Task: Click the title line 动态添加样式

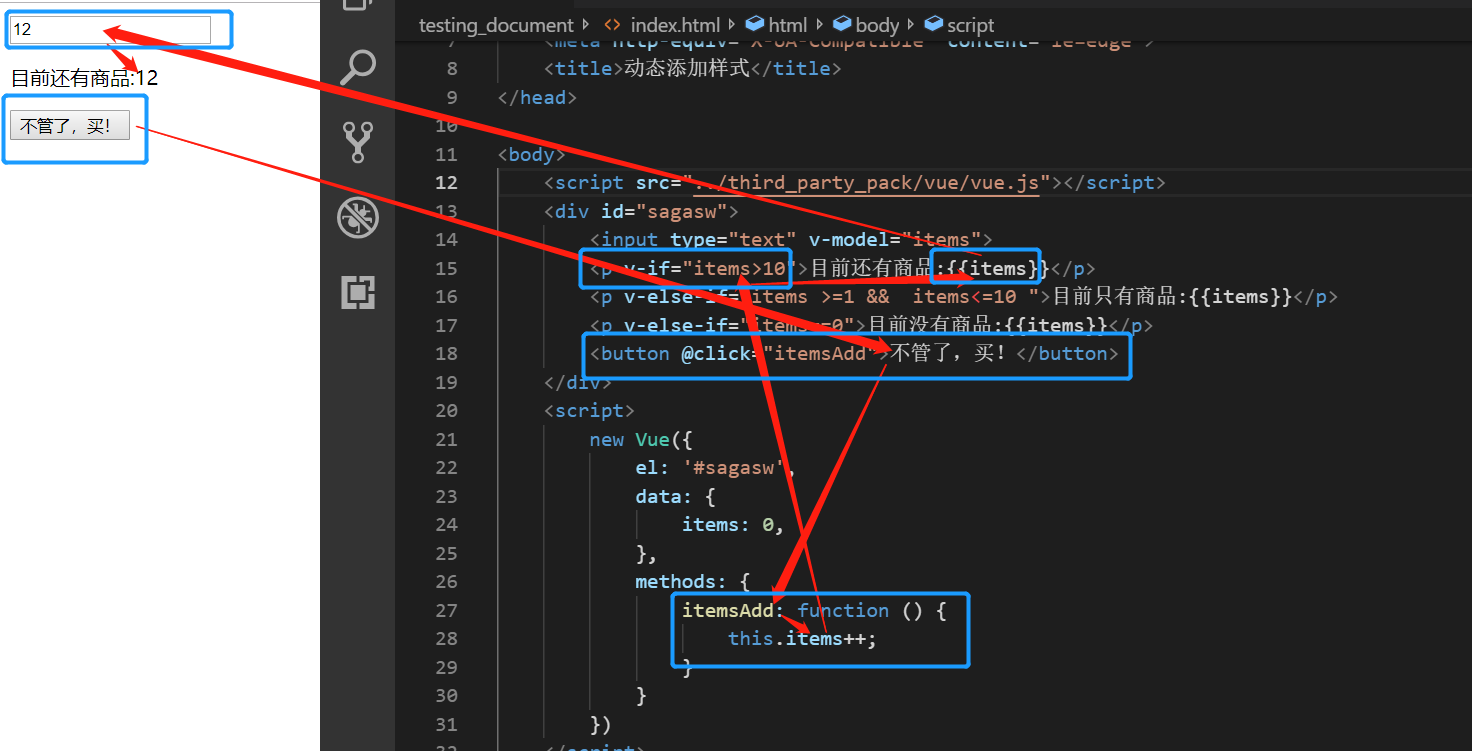Action: pos(693,68)
